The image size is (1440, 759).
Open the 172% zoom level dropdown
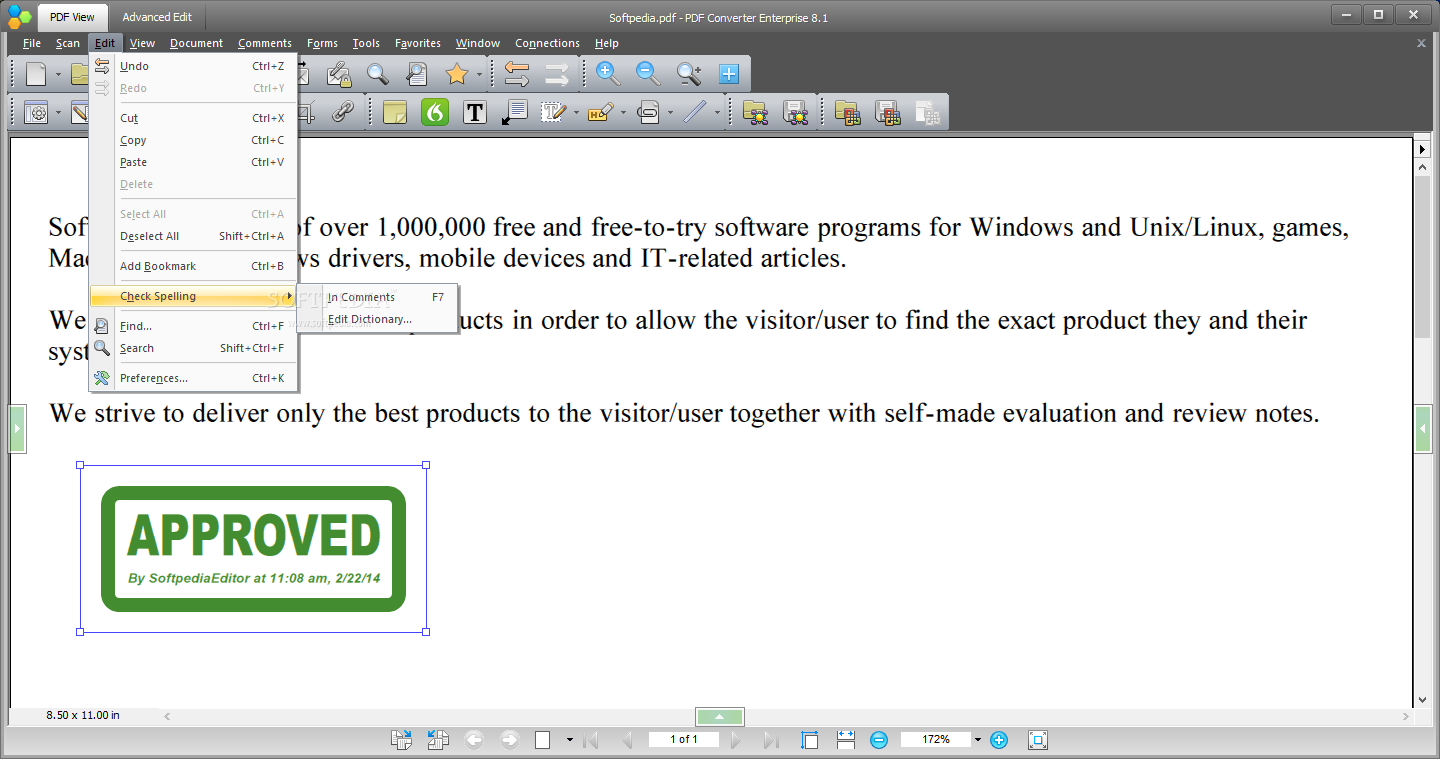978,740
